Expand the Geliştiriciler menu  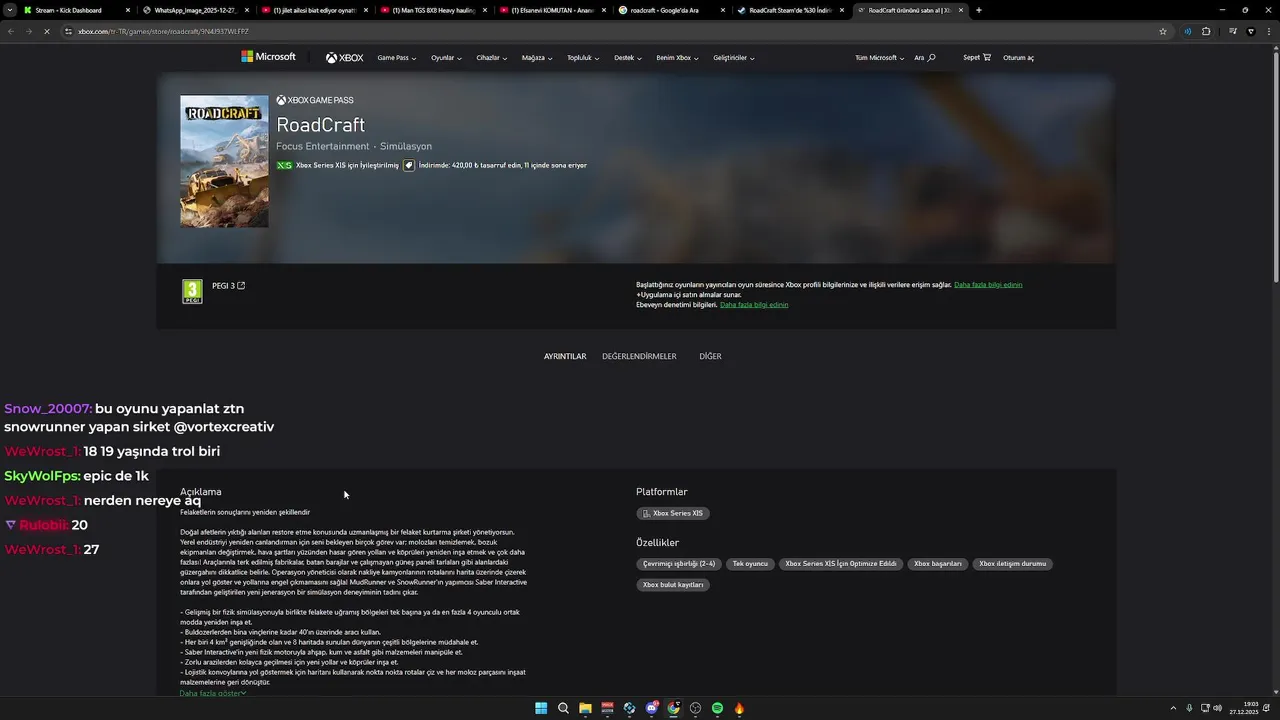[x=734, y=58]
